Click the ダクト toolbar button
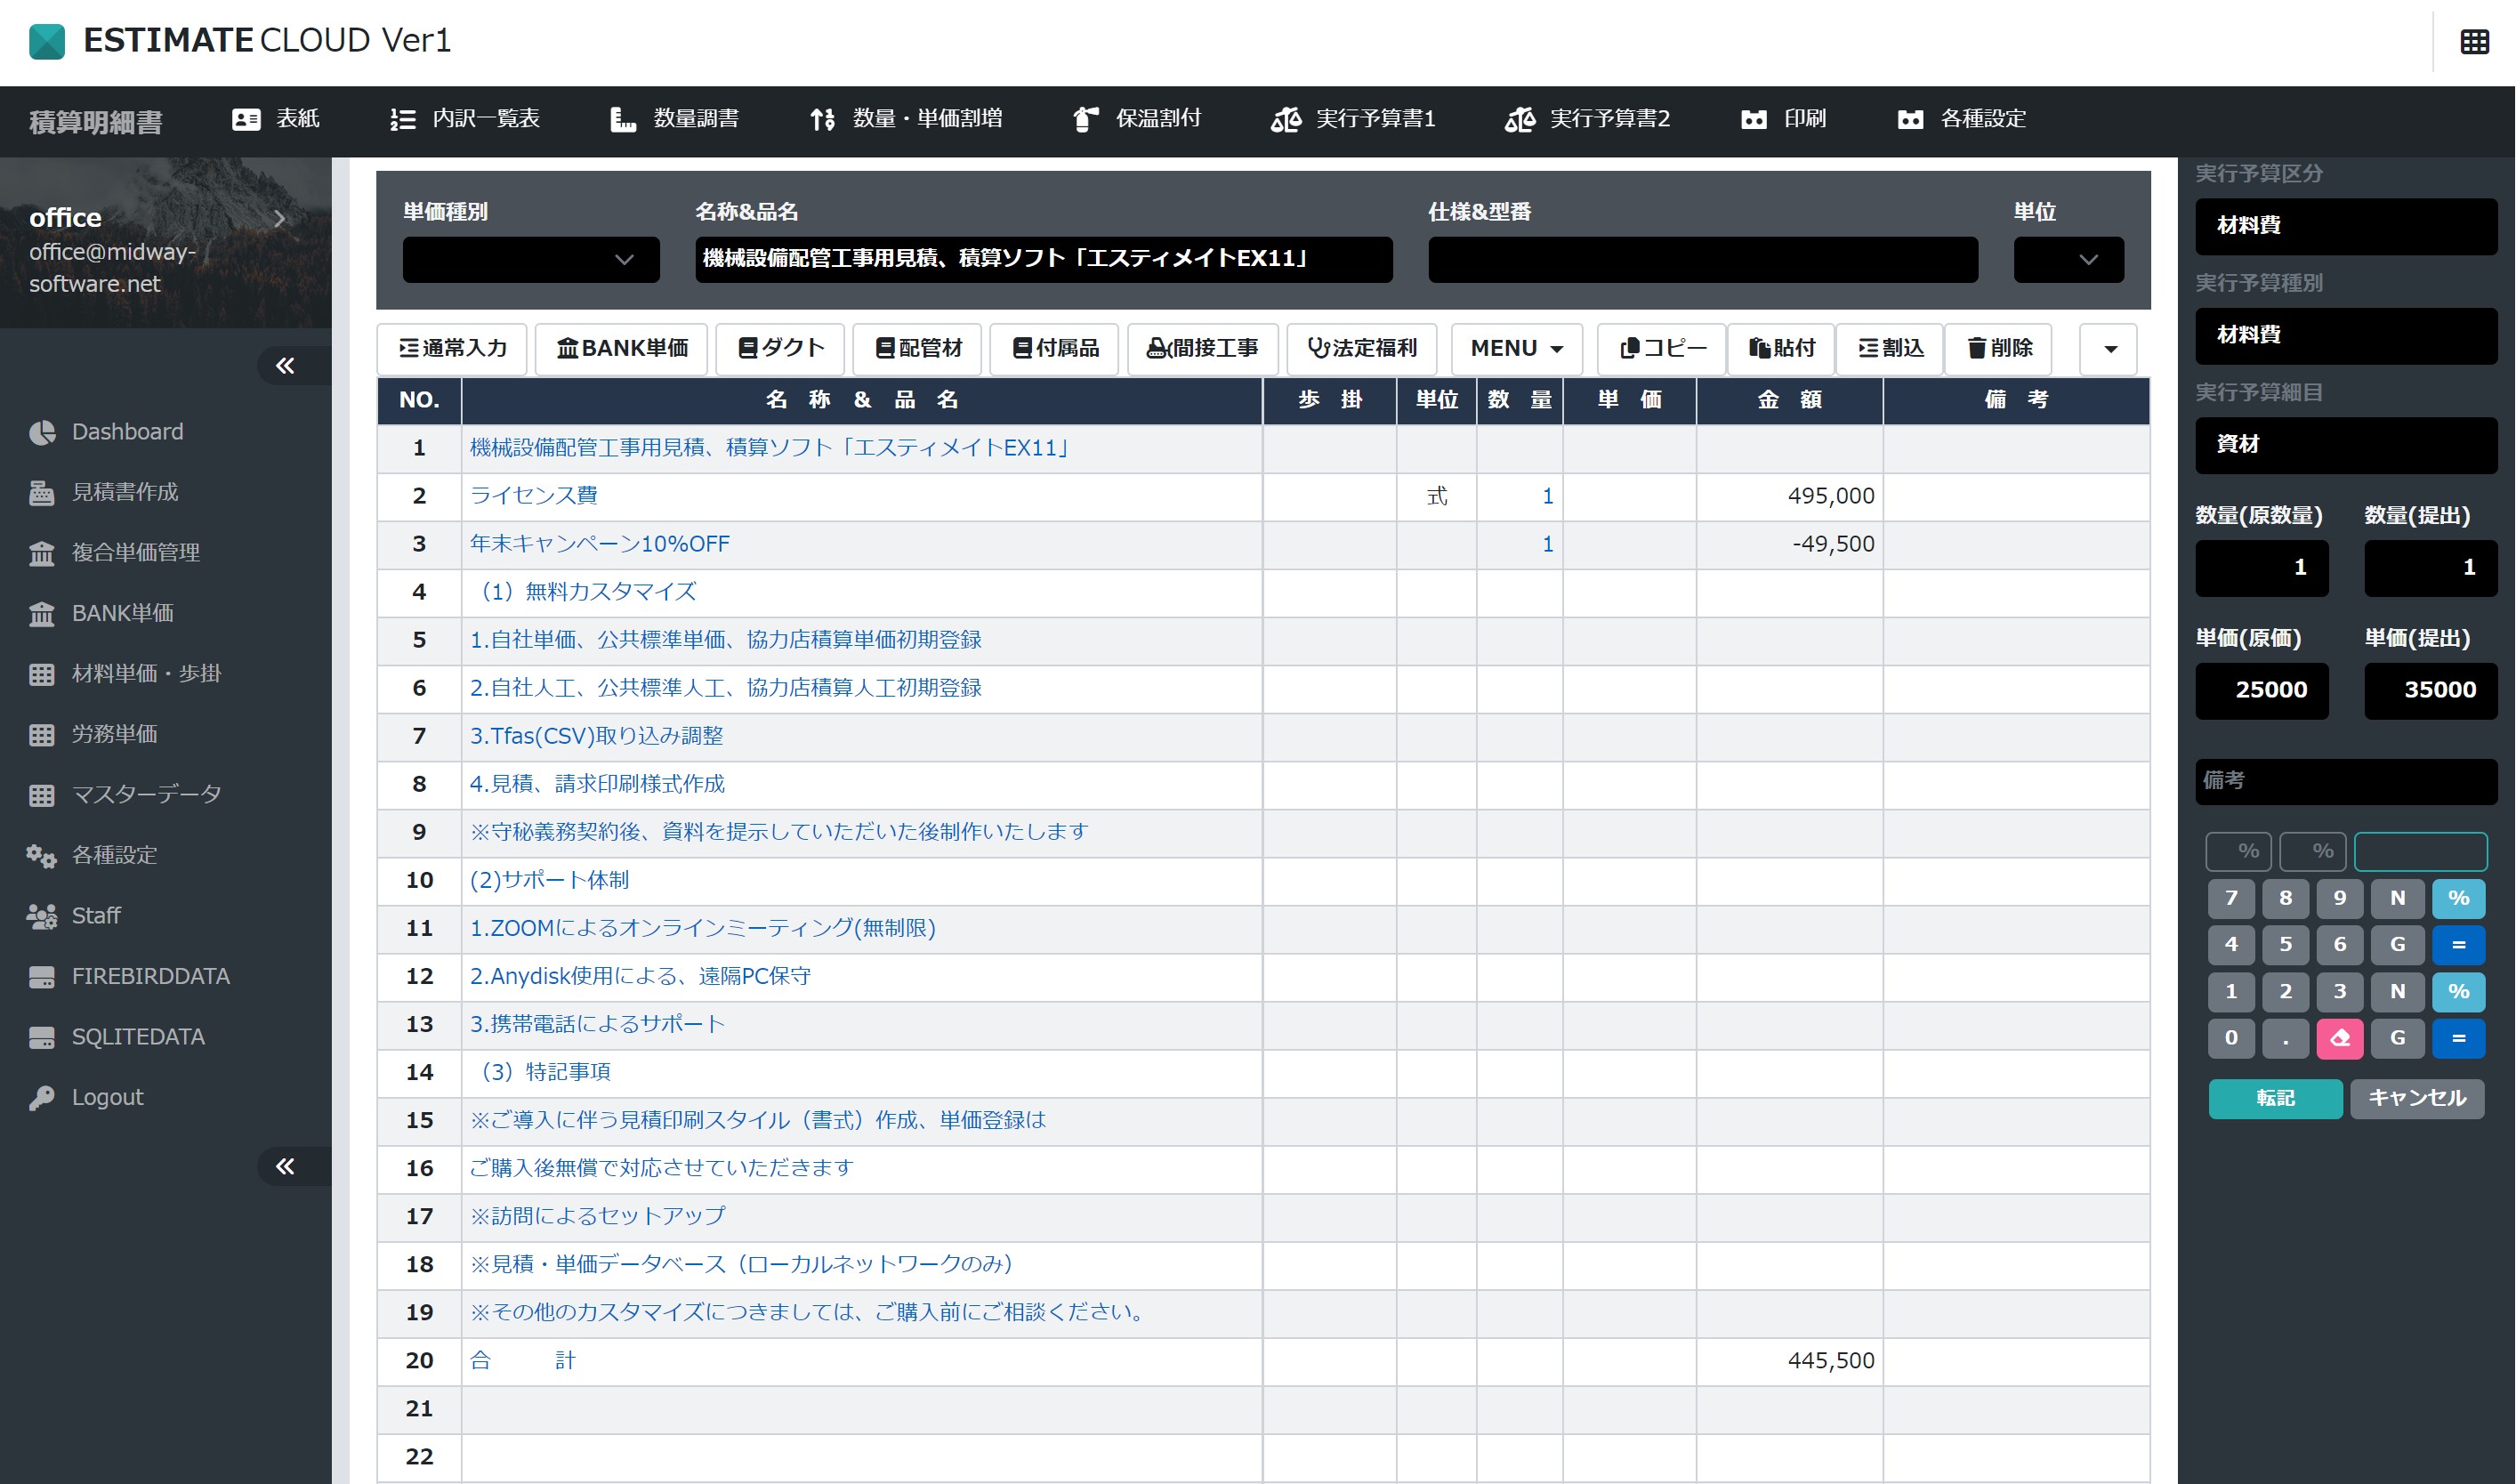Viewport: 2516px width, 1484px height. (780, 349)
